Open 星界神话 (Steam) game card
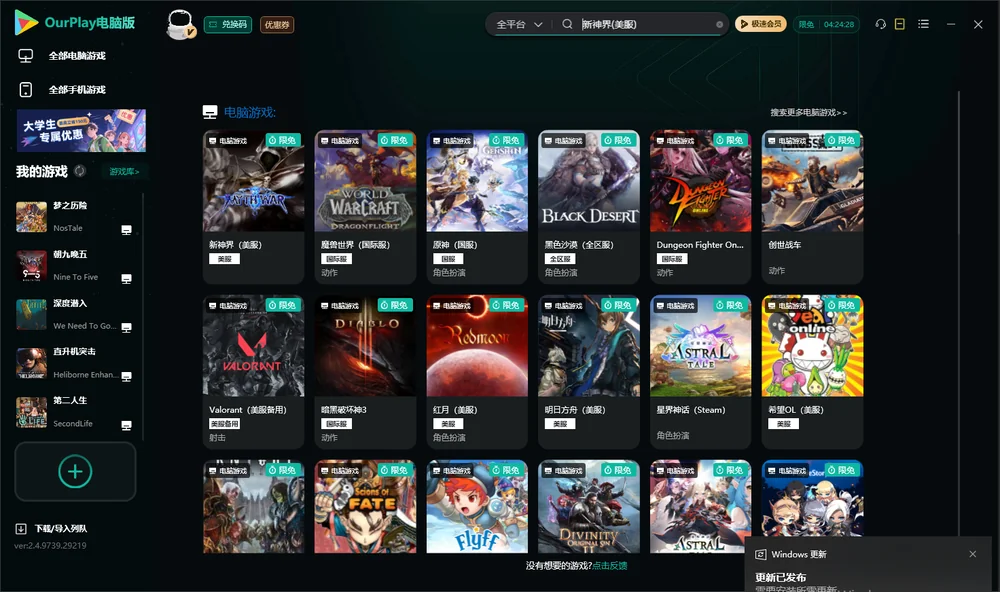The width and height of the screenshot is (1000, 592). [x=701, y=372]
